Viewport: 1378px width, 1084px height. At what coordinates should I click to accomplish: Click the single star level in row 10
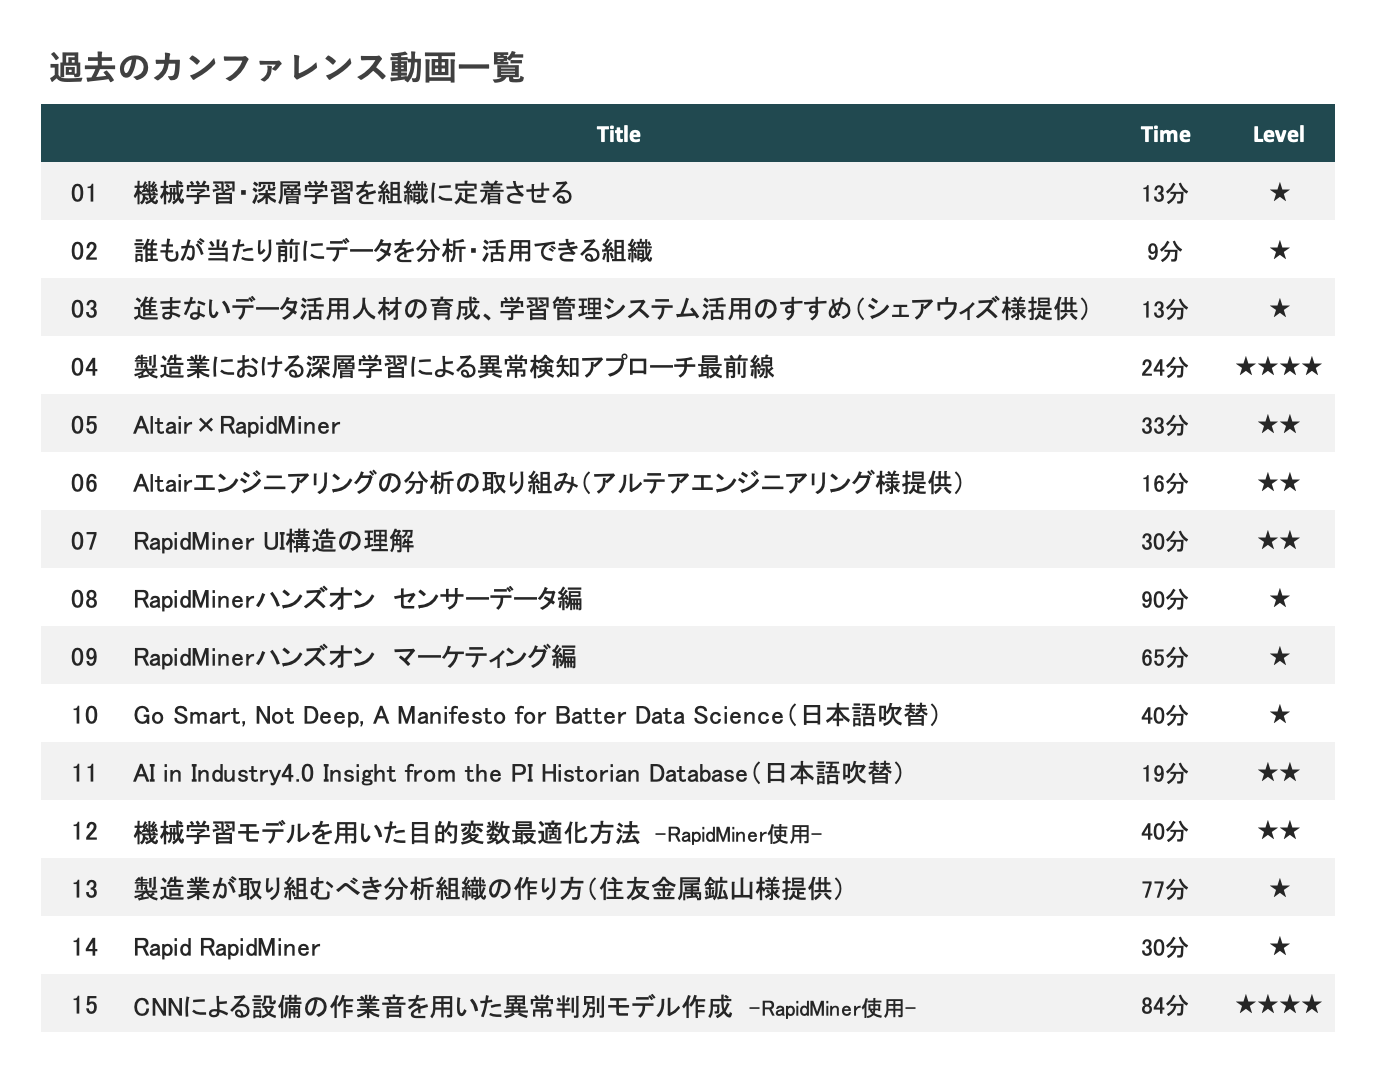1279,714
